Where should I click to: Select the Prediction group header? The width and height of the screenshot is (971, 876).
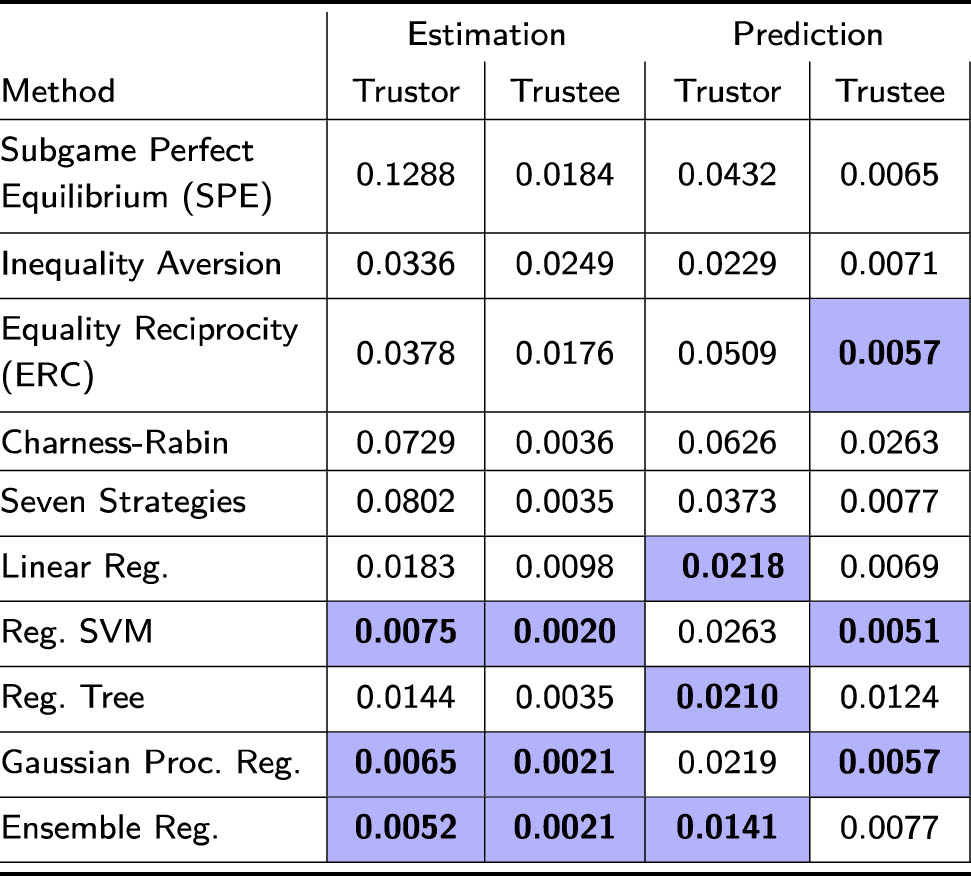click(x=808, y=34)
